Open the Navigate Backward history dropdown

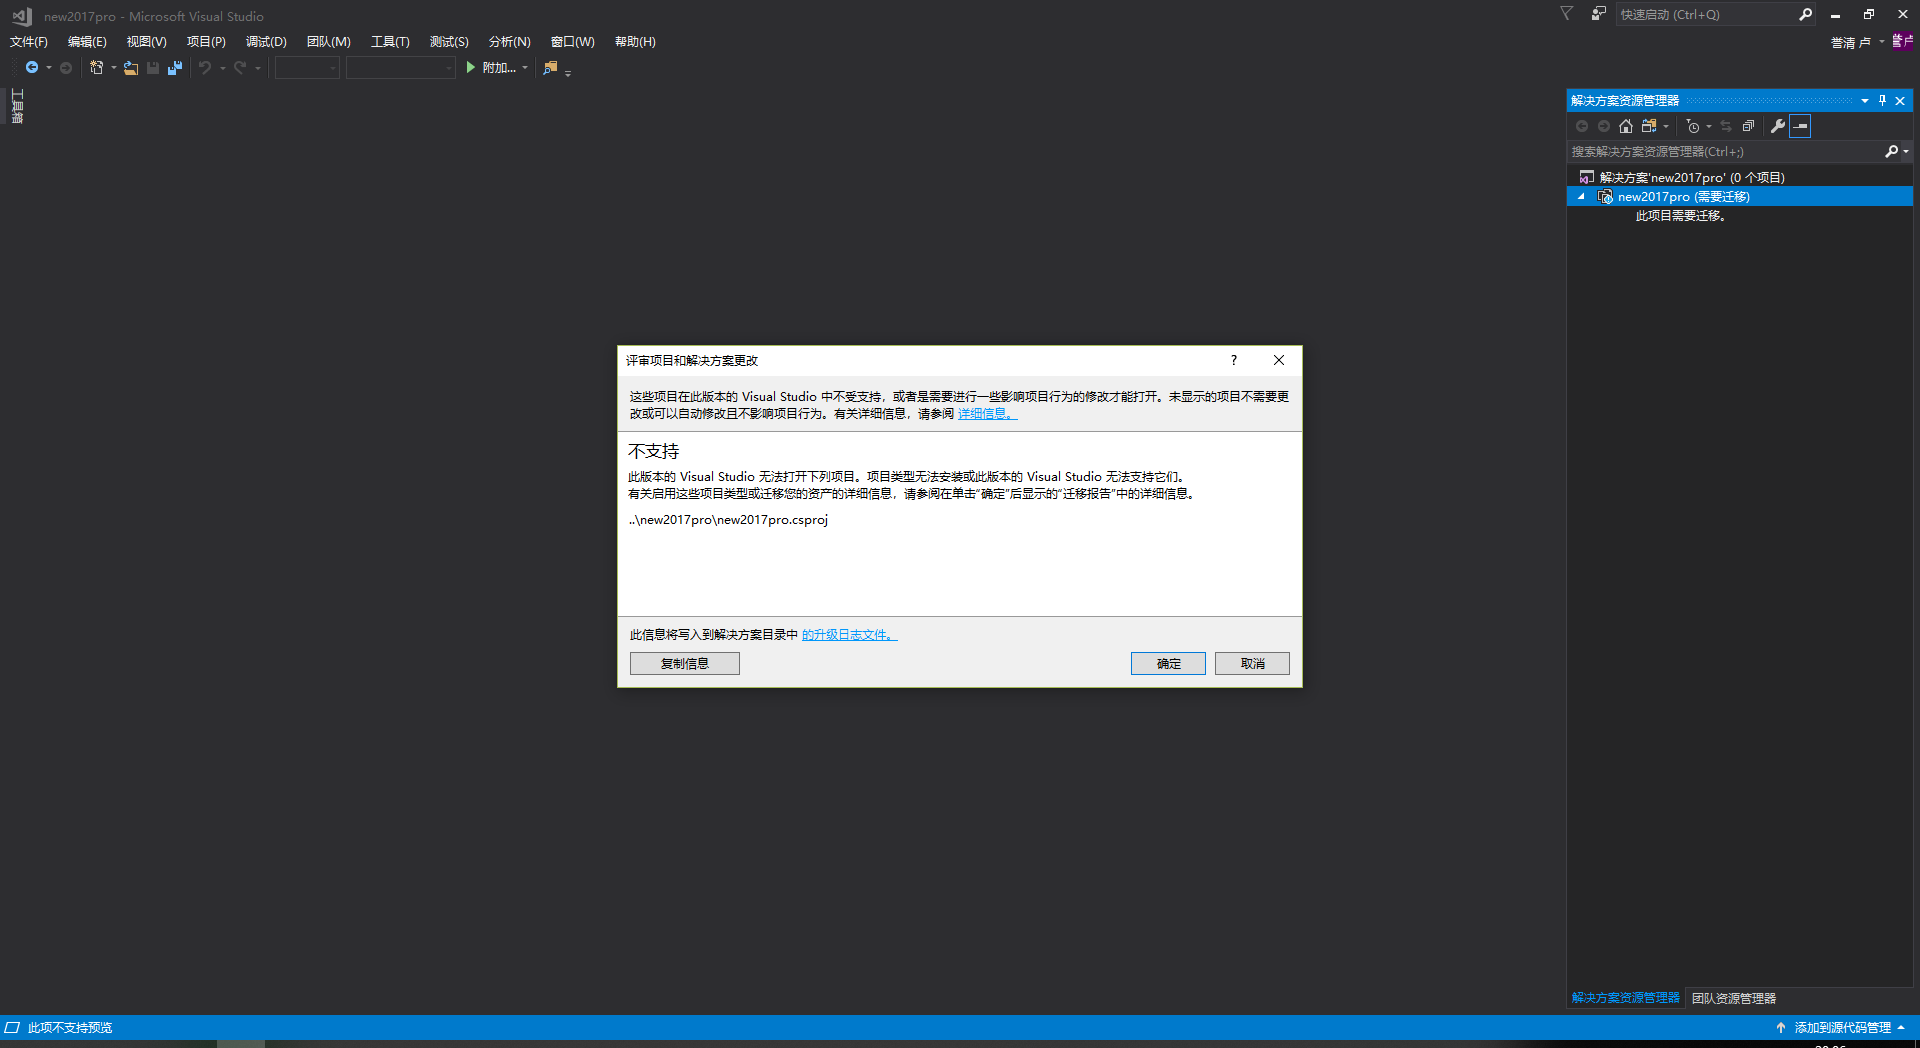48,68
